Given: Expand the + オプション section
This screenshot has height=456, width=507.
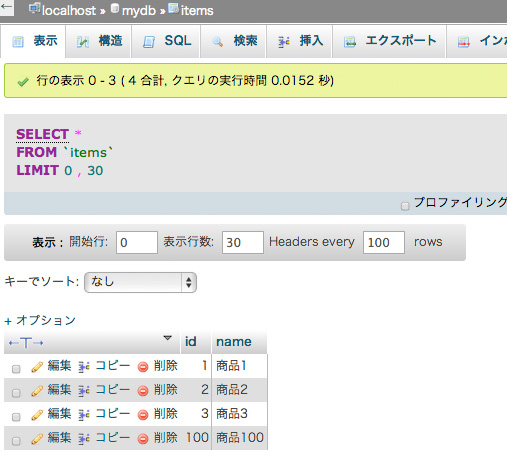Looking at the screenshot, I should (x=40, y=320).
